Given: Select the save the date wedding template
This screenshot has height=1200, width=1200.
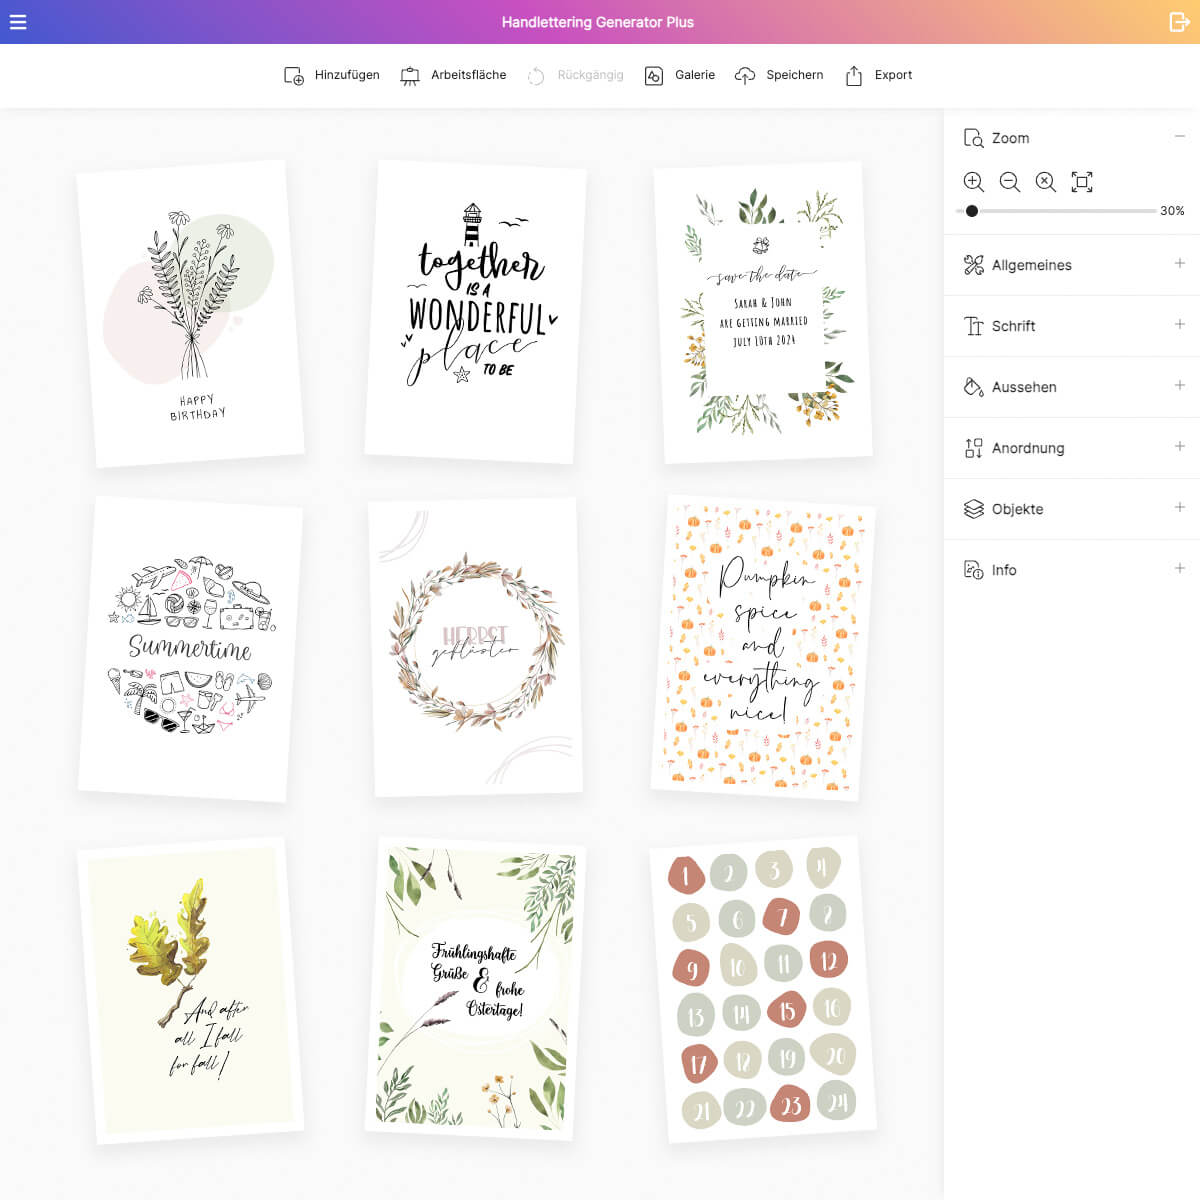Looking at the screenshot, I should [763, 311].
